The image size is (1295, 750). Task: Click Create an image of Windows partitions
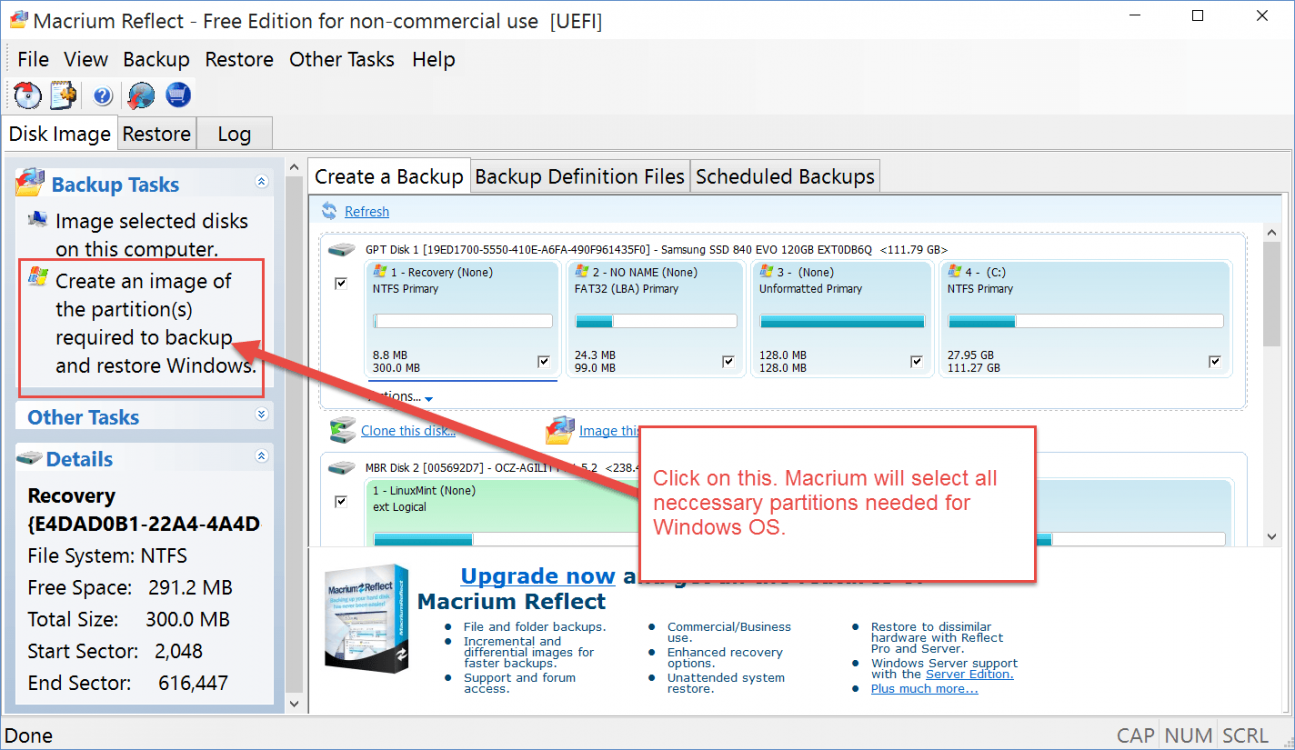tap(143, 323)
